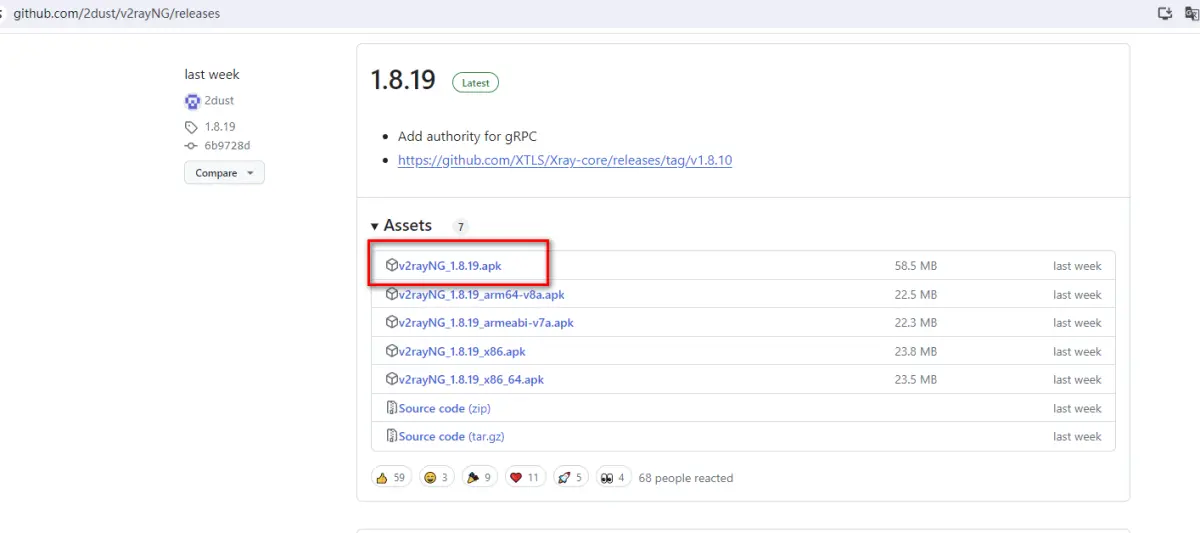Add a heart reaction (11)

pos(525,478)
